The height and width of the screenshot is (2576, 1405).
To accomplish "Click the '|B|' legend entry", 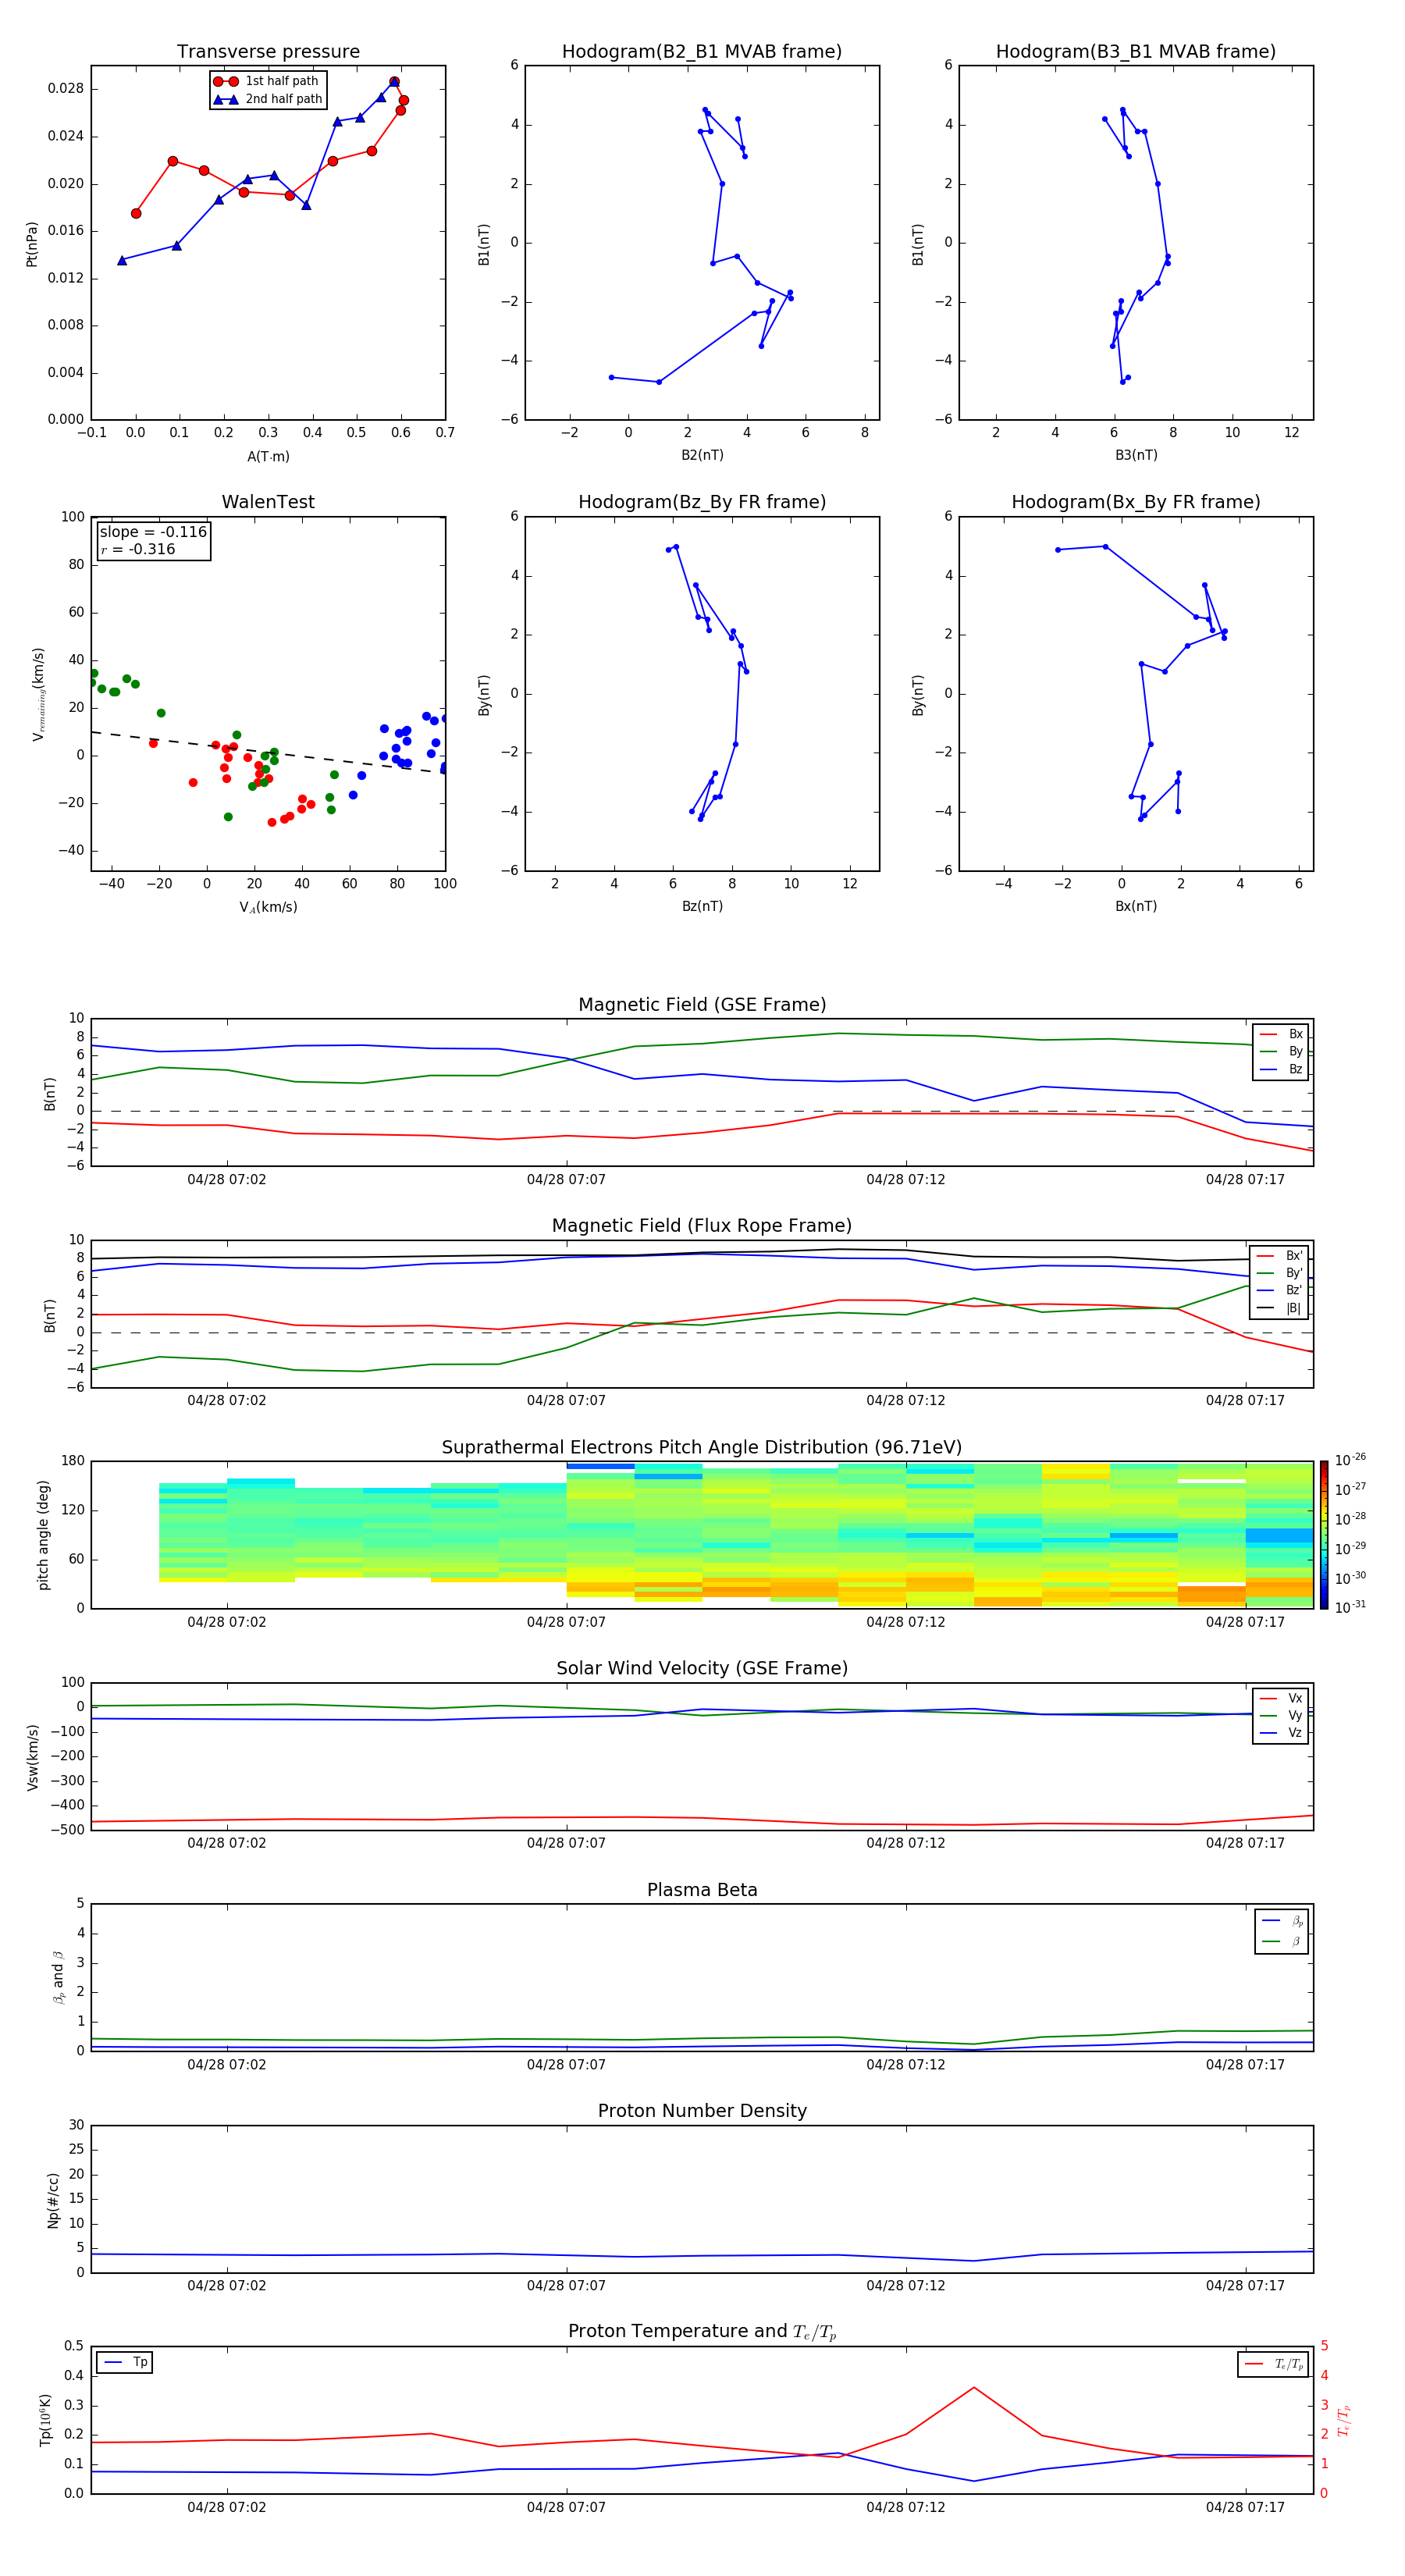I will [1281, 1308].
